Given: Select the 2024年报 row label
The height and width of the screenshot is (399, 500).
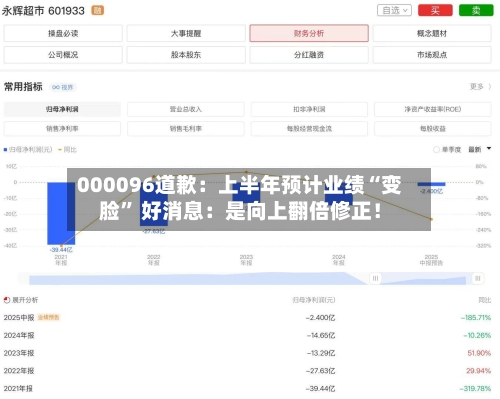Looking at the screenshot, I should pos(19,335).
